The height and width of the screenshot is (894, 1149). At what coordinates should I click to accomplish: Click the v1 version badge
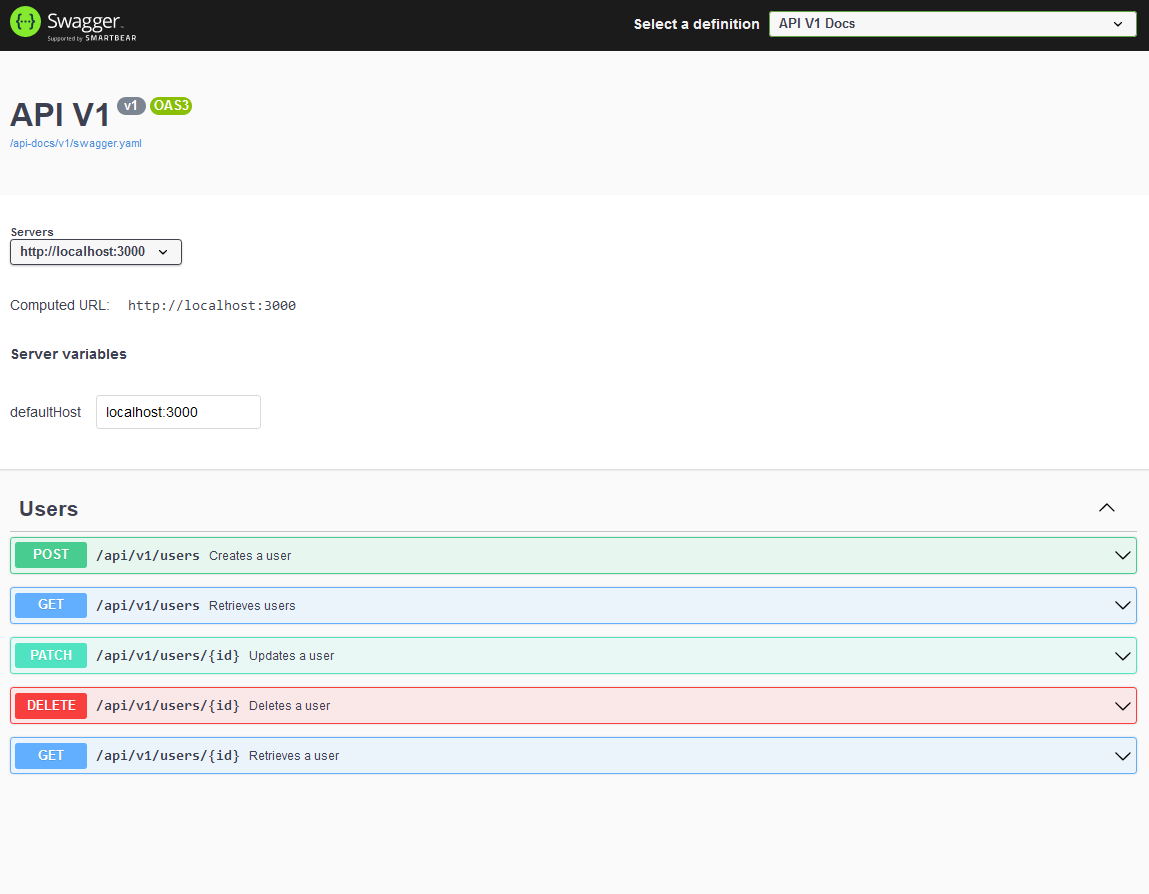(130, 106)
